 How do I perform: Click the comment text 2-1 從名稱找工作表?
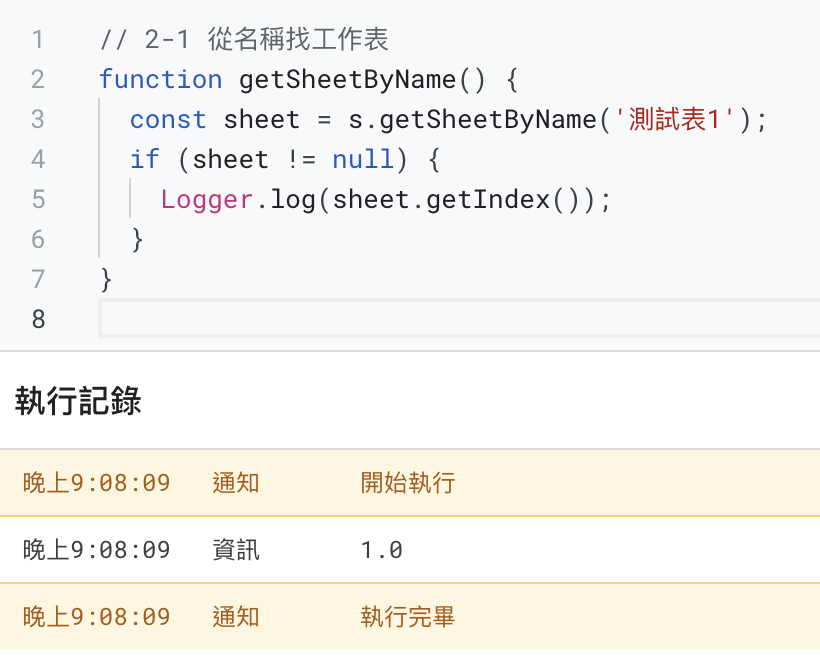point(266,40)
